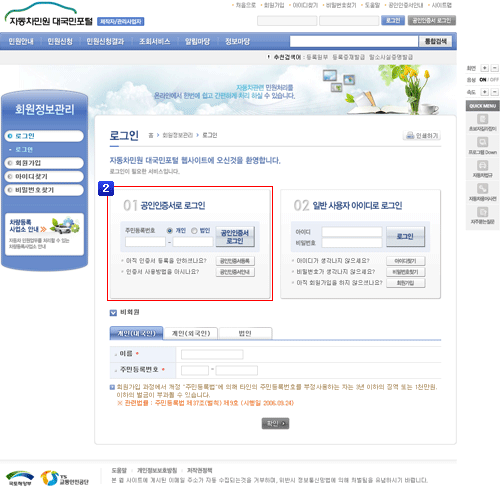The width and height of the screenshot is (500, 493).
Task: Increase screen size with 화면 plus
Action: [x=484, y=68]
